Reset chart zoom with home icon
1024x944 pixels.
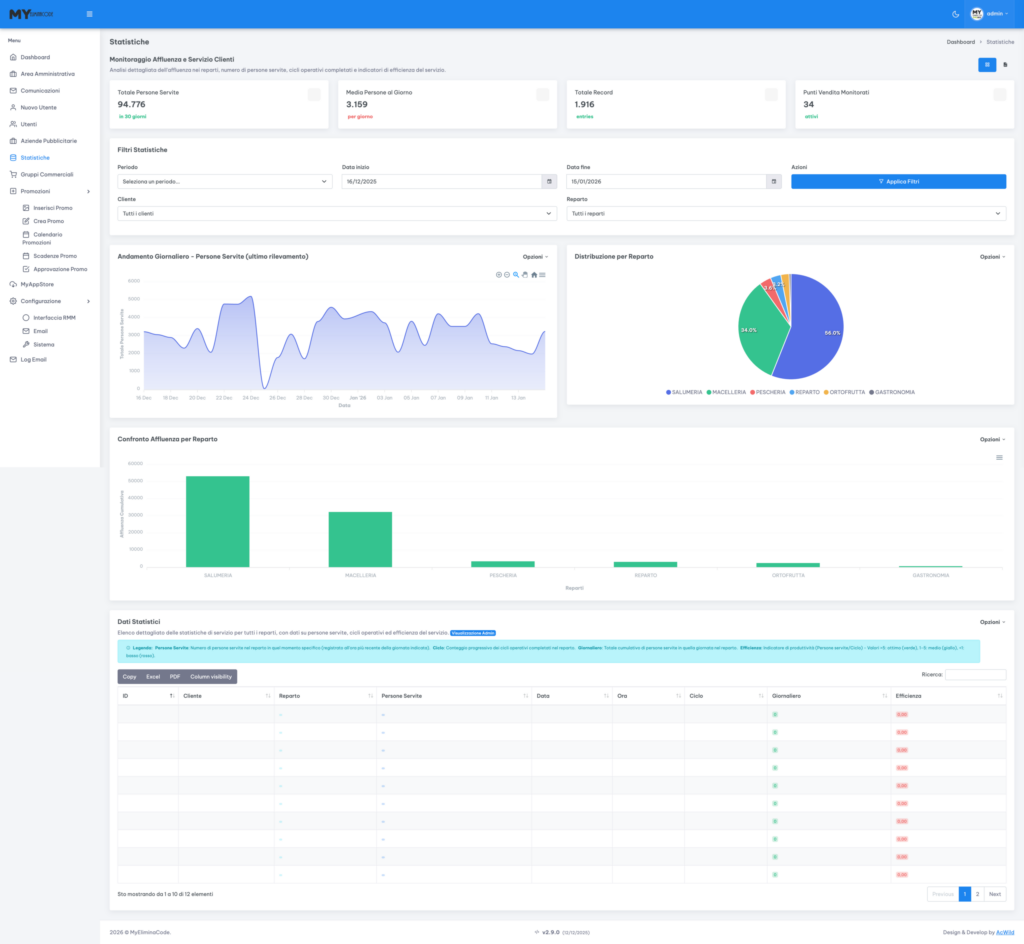tap(534, 274)
